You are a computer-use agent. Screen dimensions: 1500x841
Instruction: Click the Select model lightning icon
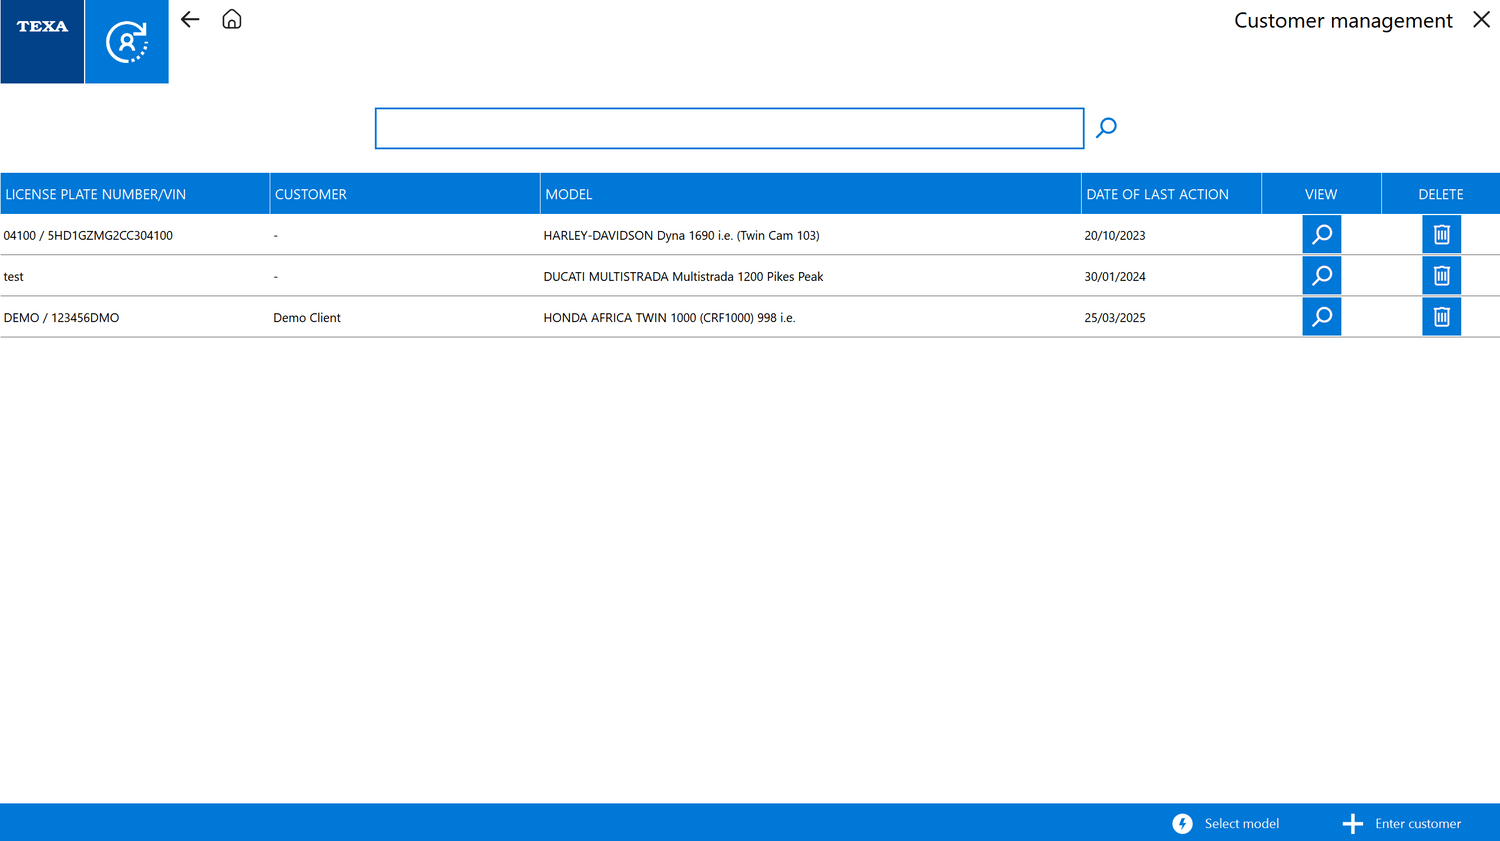click(x=1182, y=823)
